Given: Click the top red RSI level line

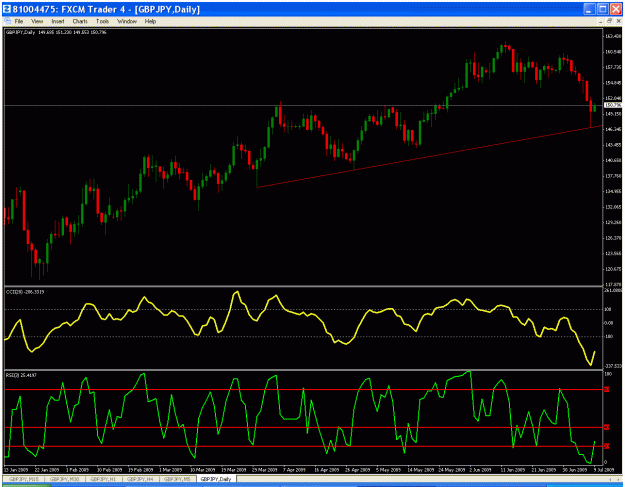Looking at the screenshot, I should tap(303, 389).
